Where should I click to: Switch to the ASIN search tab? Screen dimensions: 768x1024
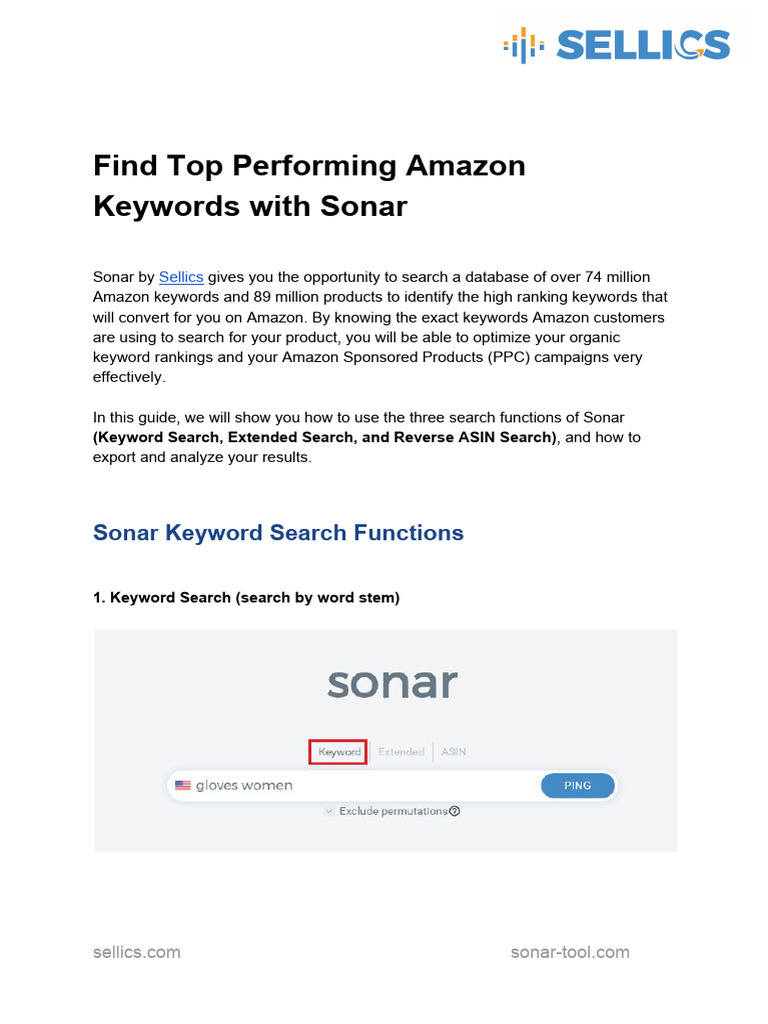453,752
